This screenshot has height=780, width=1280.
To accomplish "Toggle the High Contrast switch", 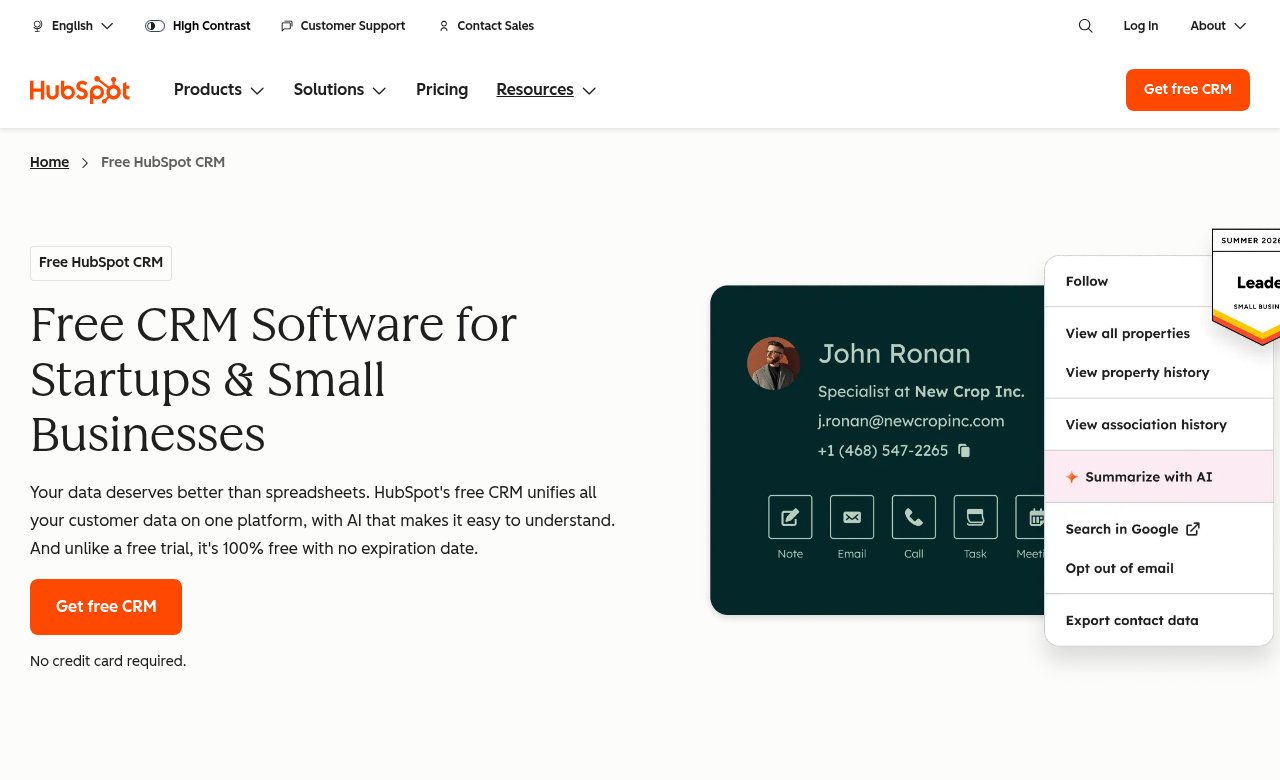I will 155,26.
